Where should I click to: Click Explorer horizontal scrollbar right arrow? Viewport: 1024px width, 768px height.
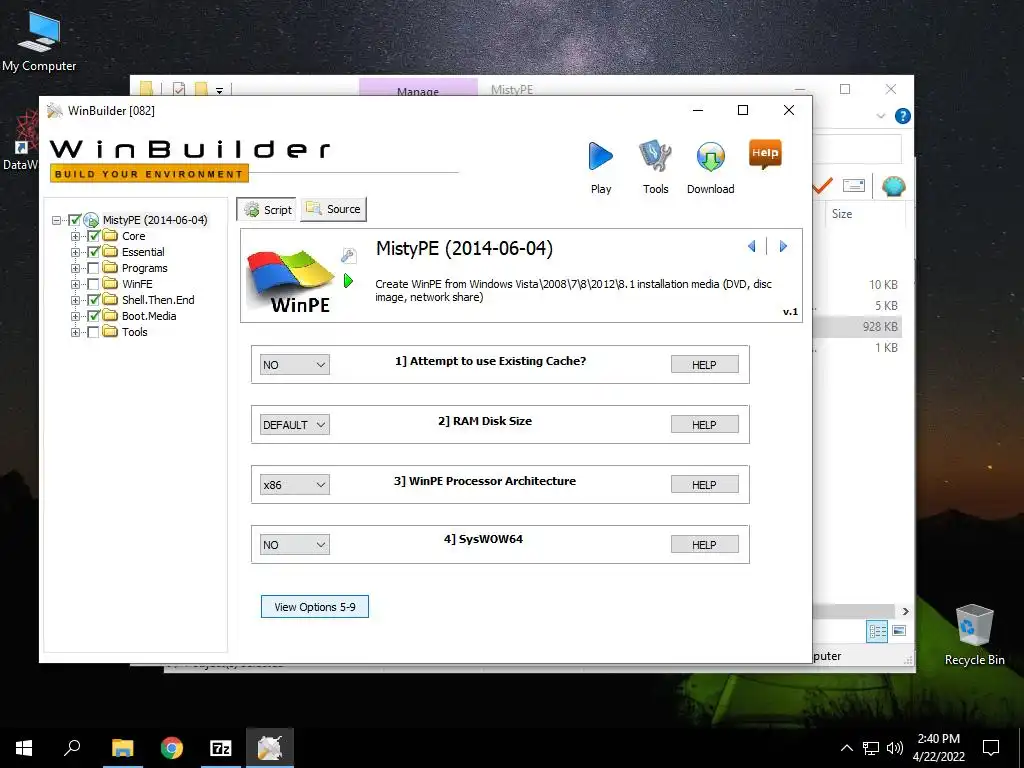905,611
